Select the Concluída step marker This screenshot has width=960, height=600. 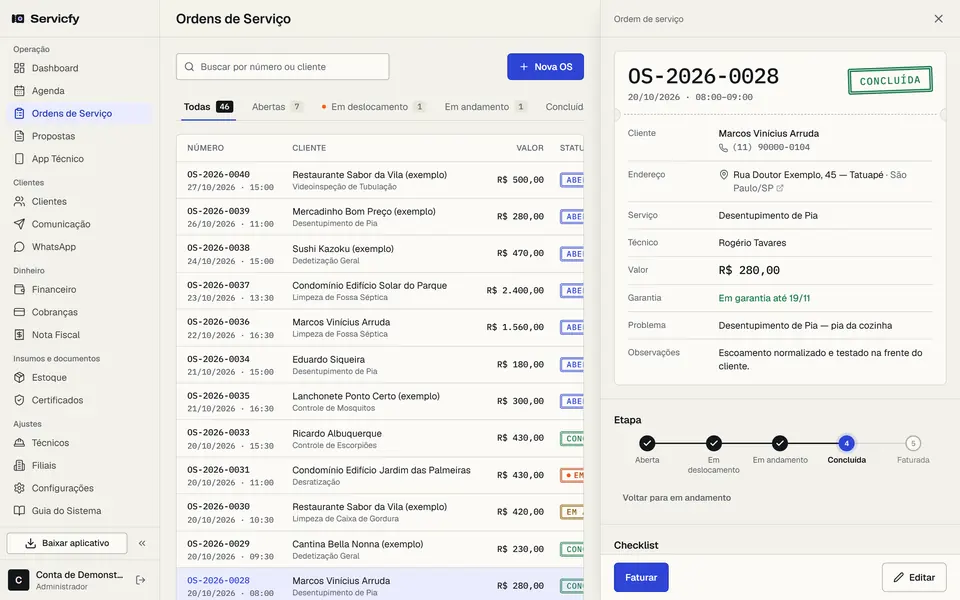pos(847,443)
